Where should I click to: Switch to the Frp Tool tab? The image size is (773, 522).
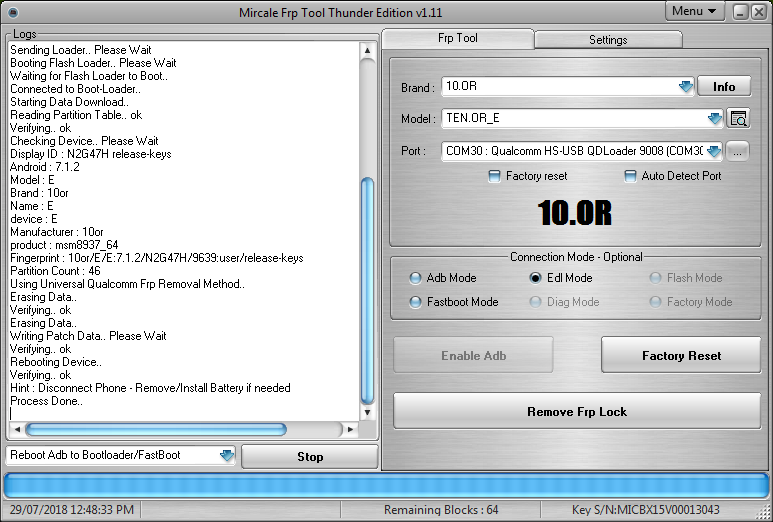[x=457, y=38]
